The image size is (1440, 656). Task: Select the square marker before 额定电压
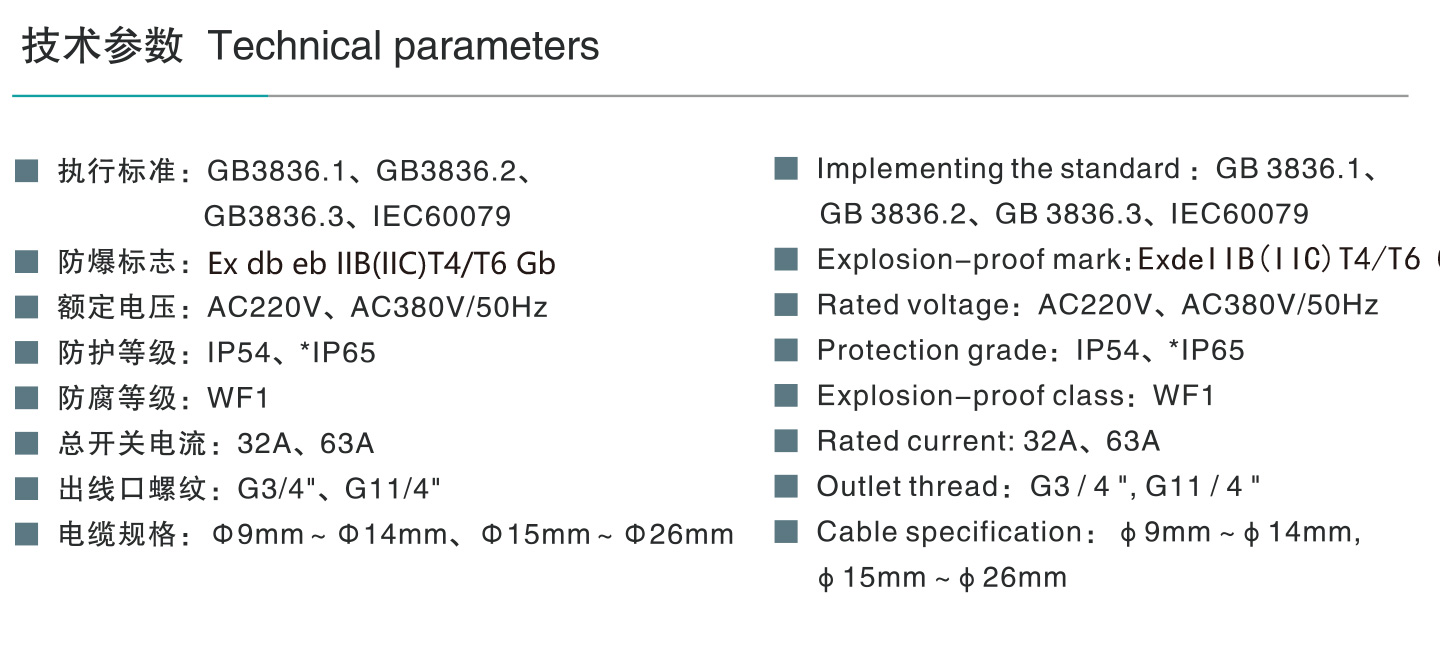pos(26,307)
